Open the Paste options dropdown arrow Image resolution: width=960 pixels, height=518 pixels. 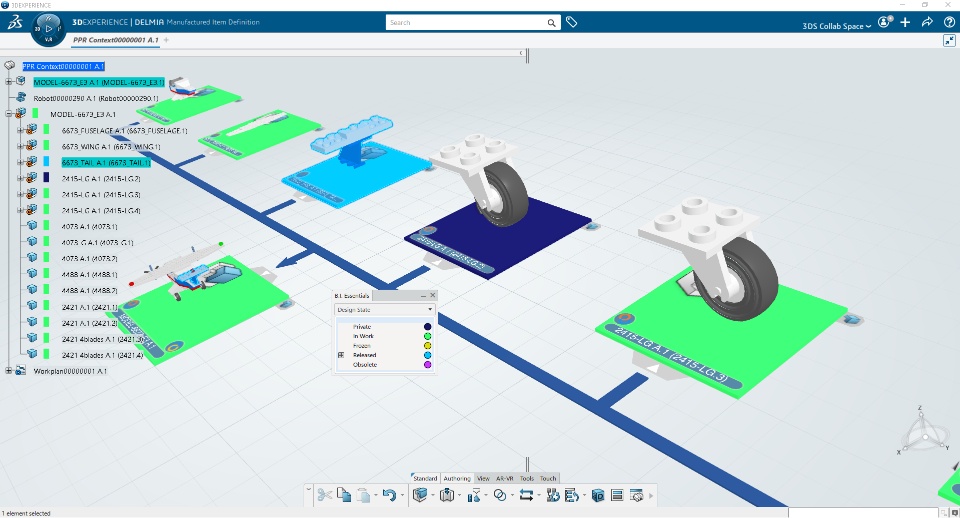click(375, 495)
